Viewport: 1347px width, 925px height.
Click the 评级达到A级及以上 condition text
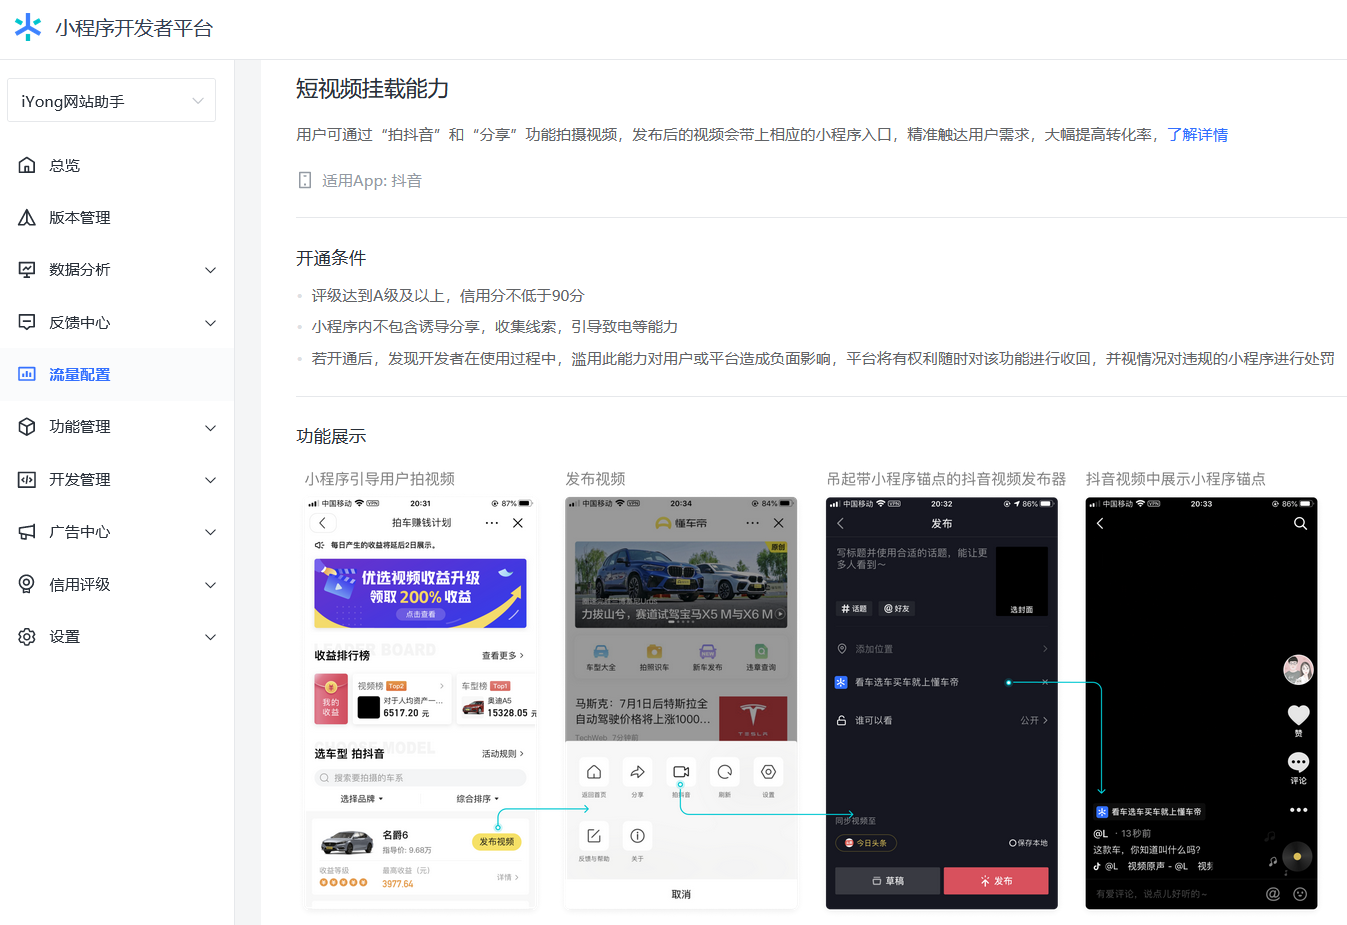[447, 295]
